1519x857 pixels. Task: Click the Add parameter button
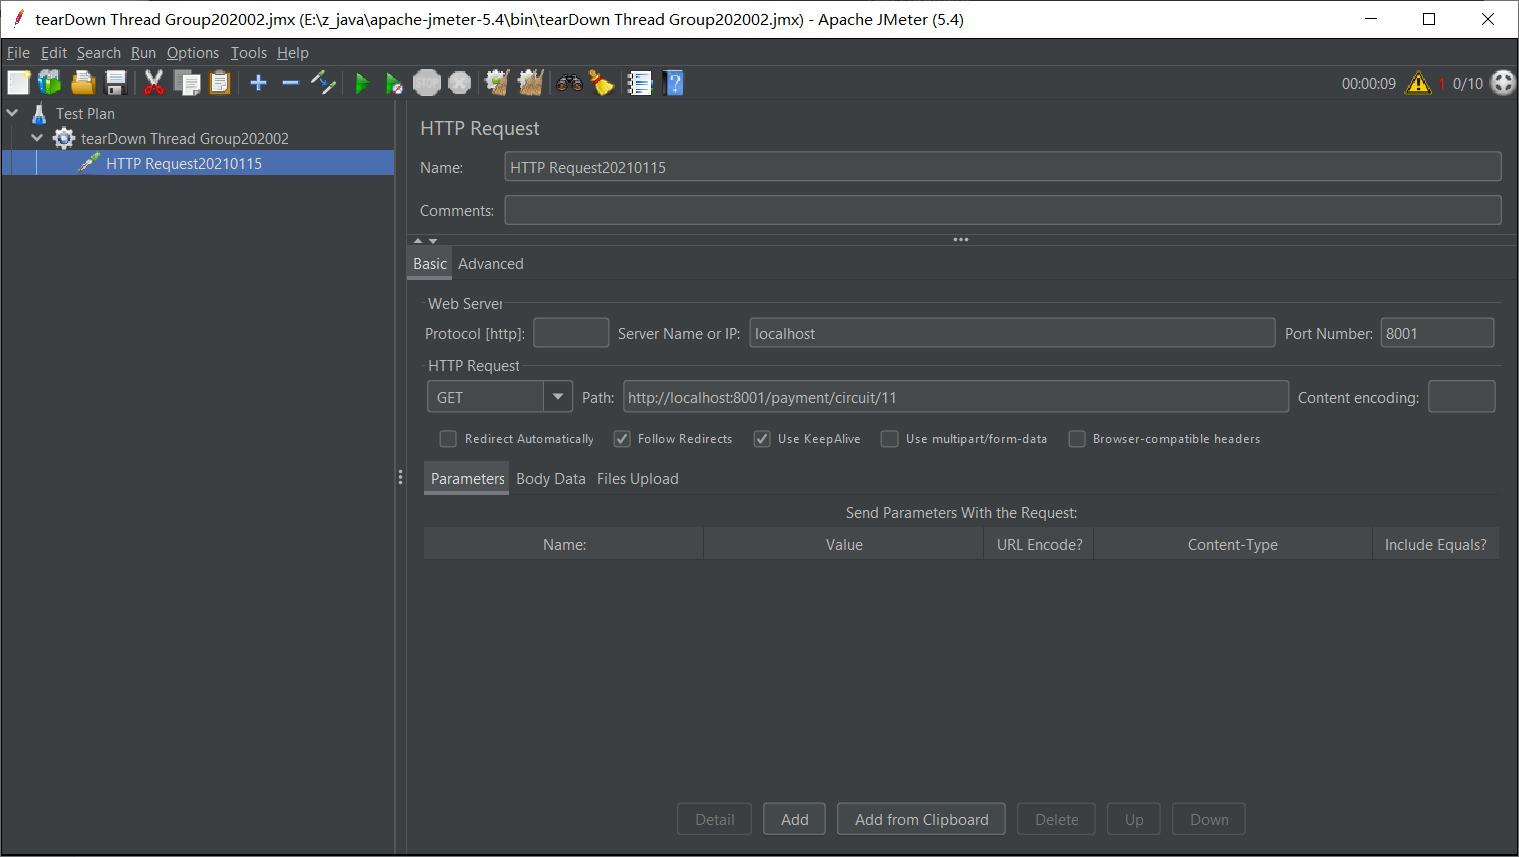(x=795, y=820)
